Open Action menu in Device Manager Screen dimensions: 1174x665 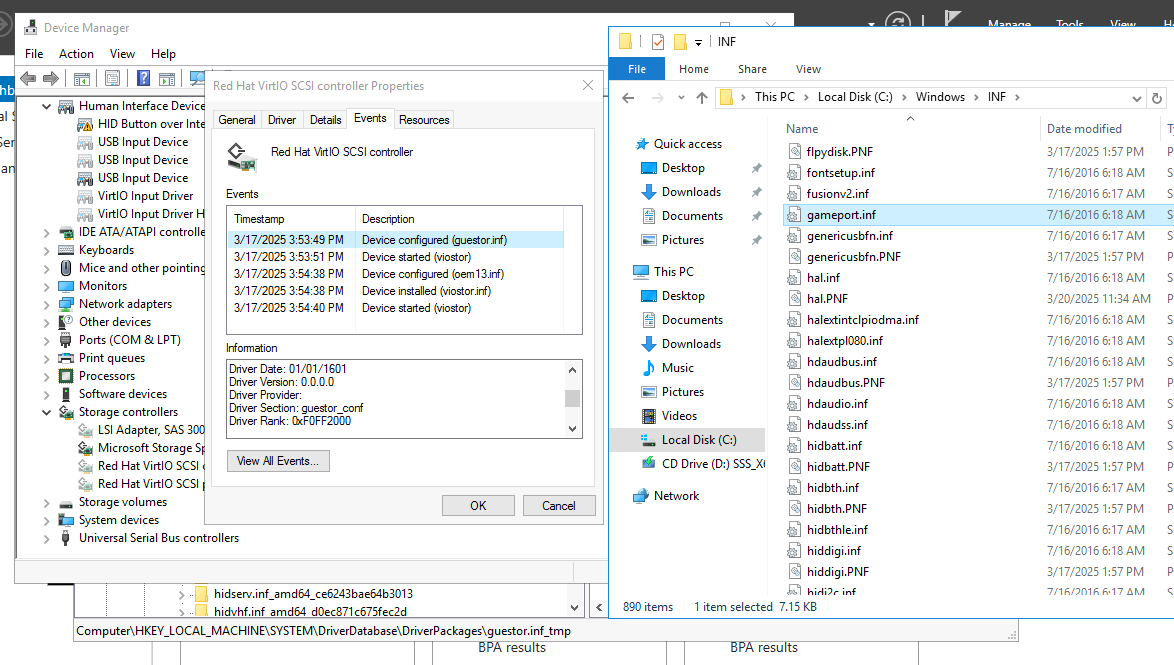click(76, 54)
